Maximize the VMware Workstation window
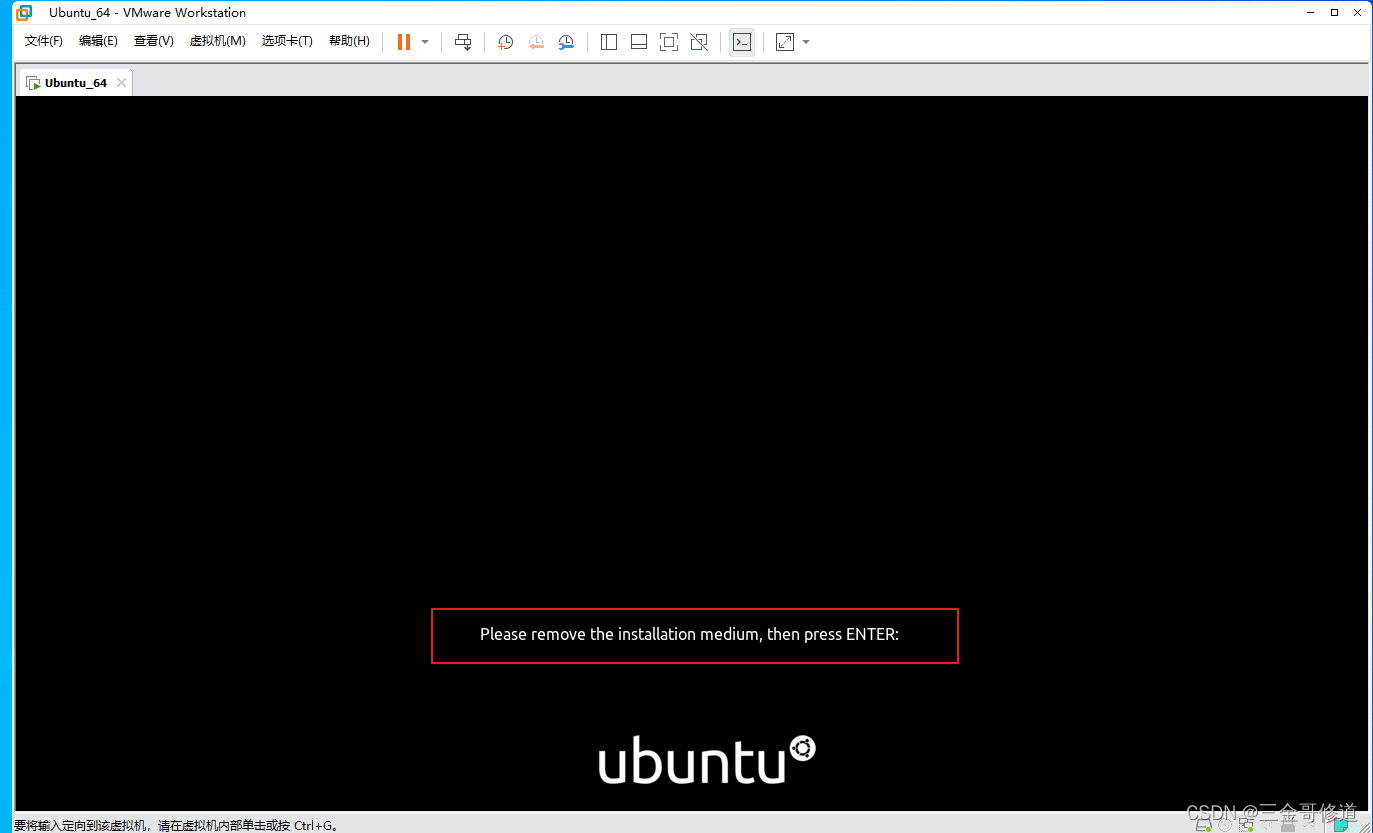Viewport: 1373px width, 833px height. (1334, 13)
